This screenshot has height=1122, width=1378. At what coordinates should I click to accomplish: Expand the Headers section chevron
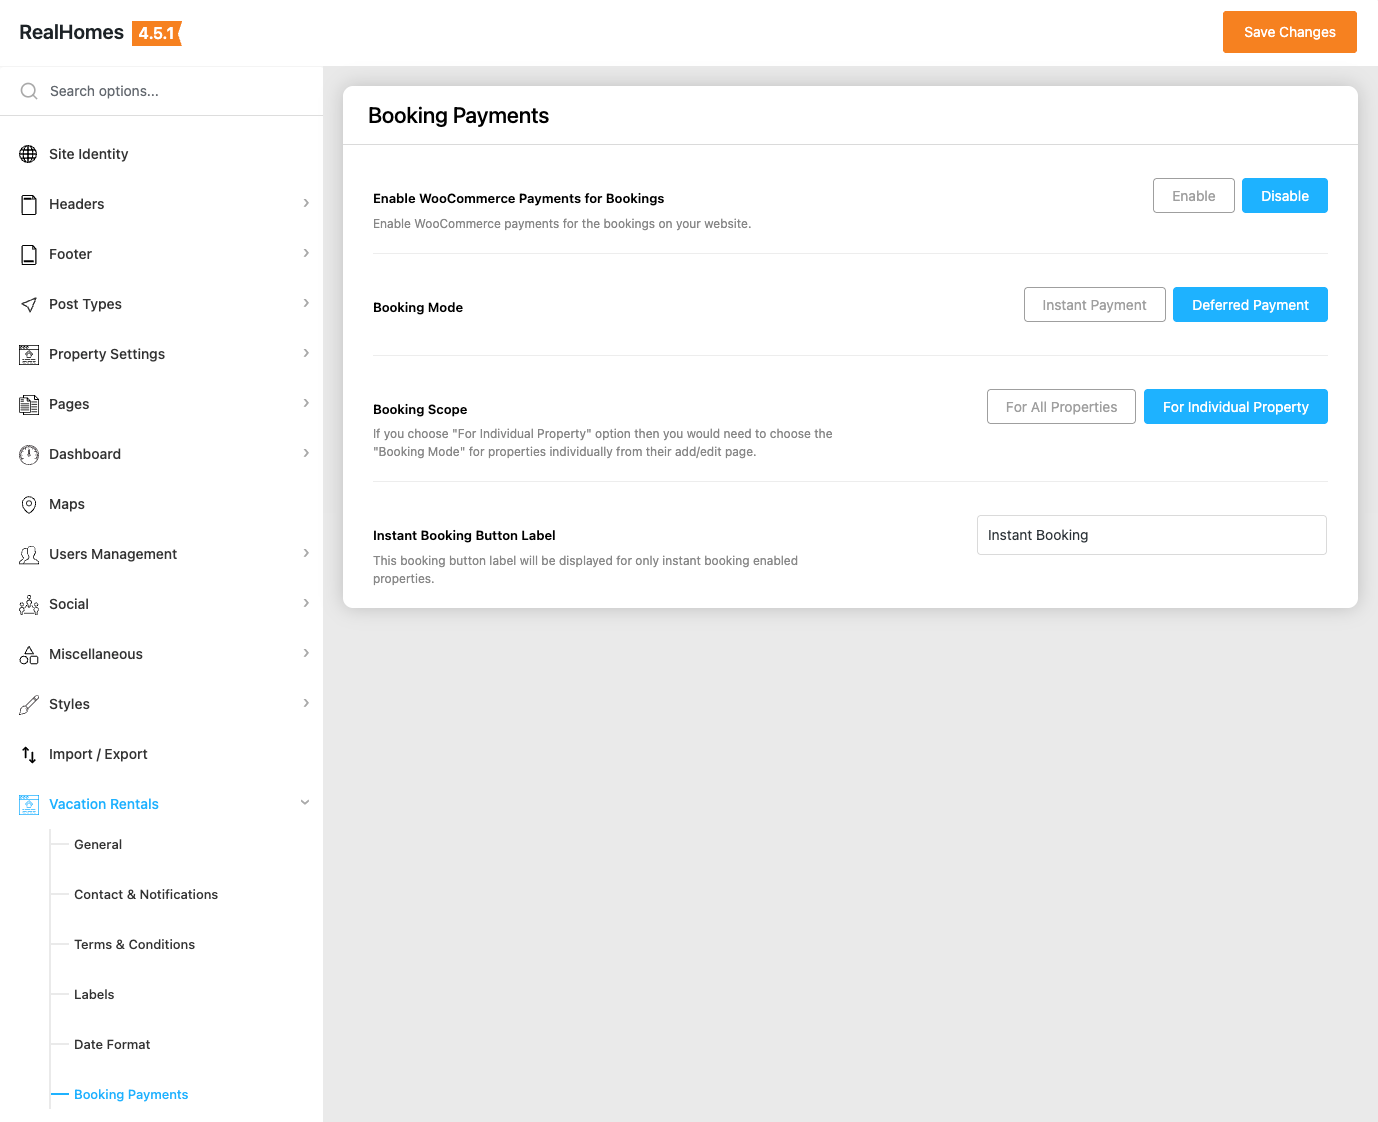[x=306, y=203]
